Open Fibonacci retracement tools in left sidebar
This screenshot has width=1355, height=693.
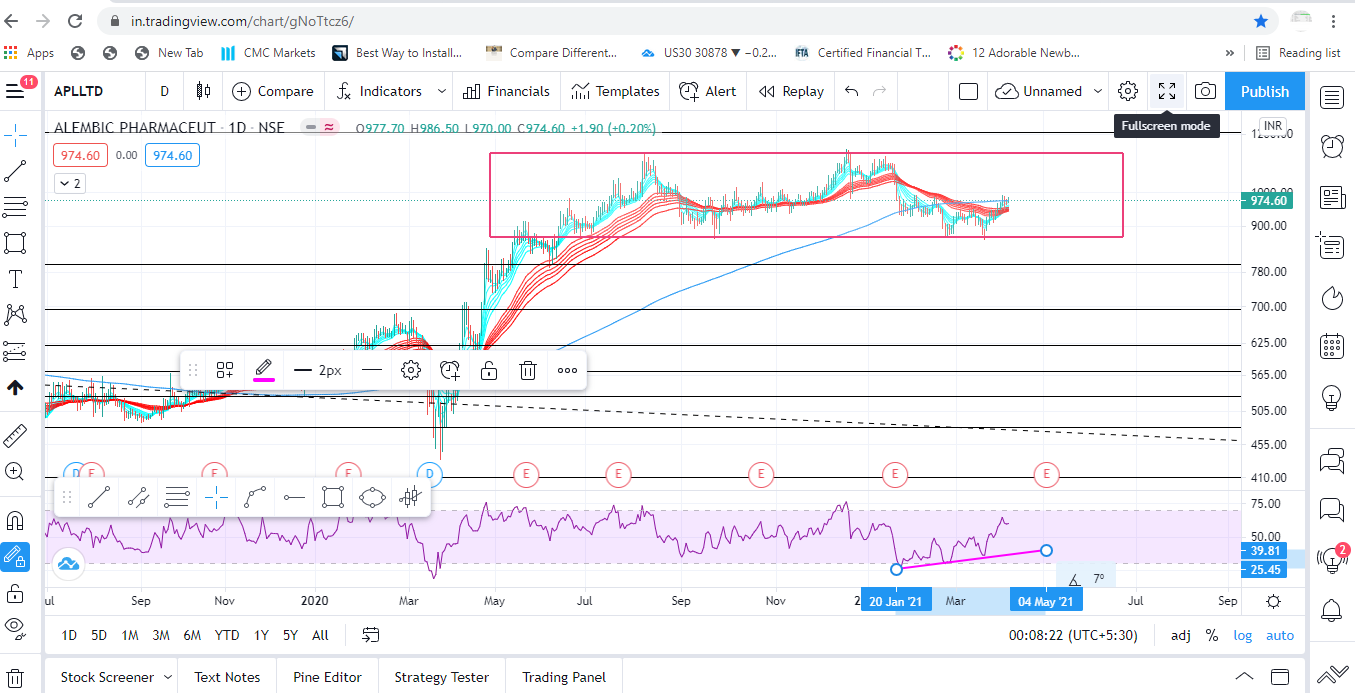point(15,207)
